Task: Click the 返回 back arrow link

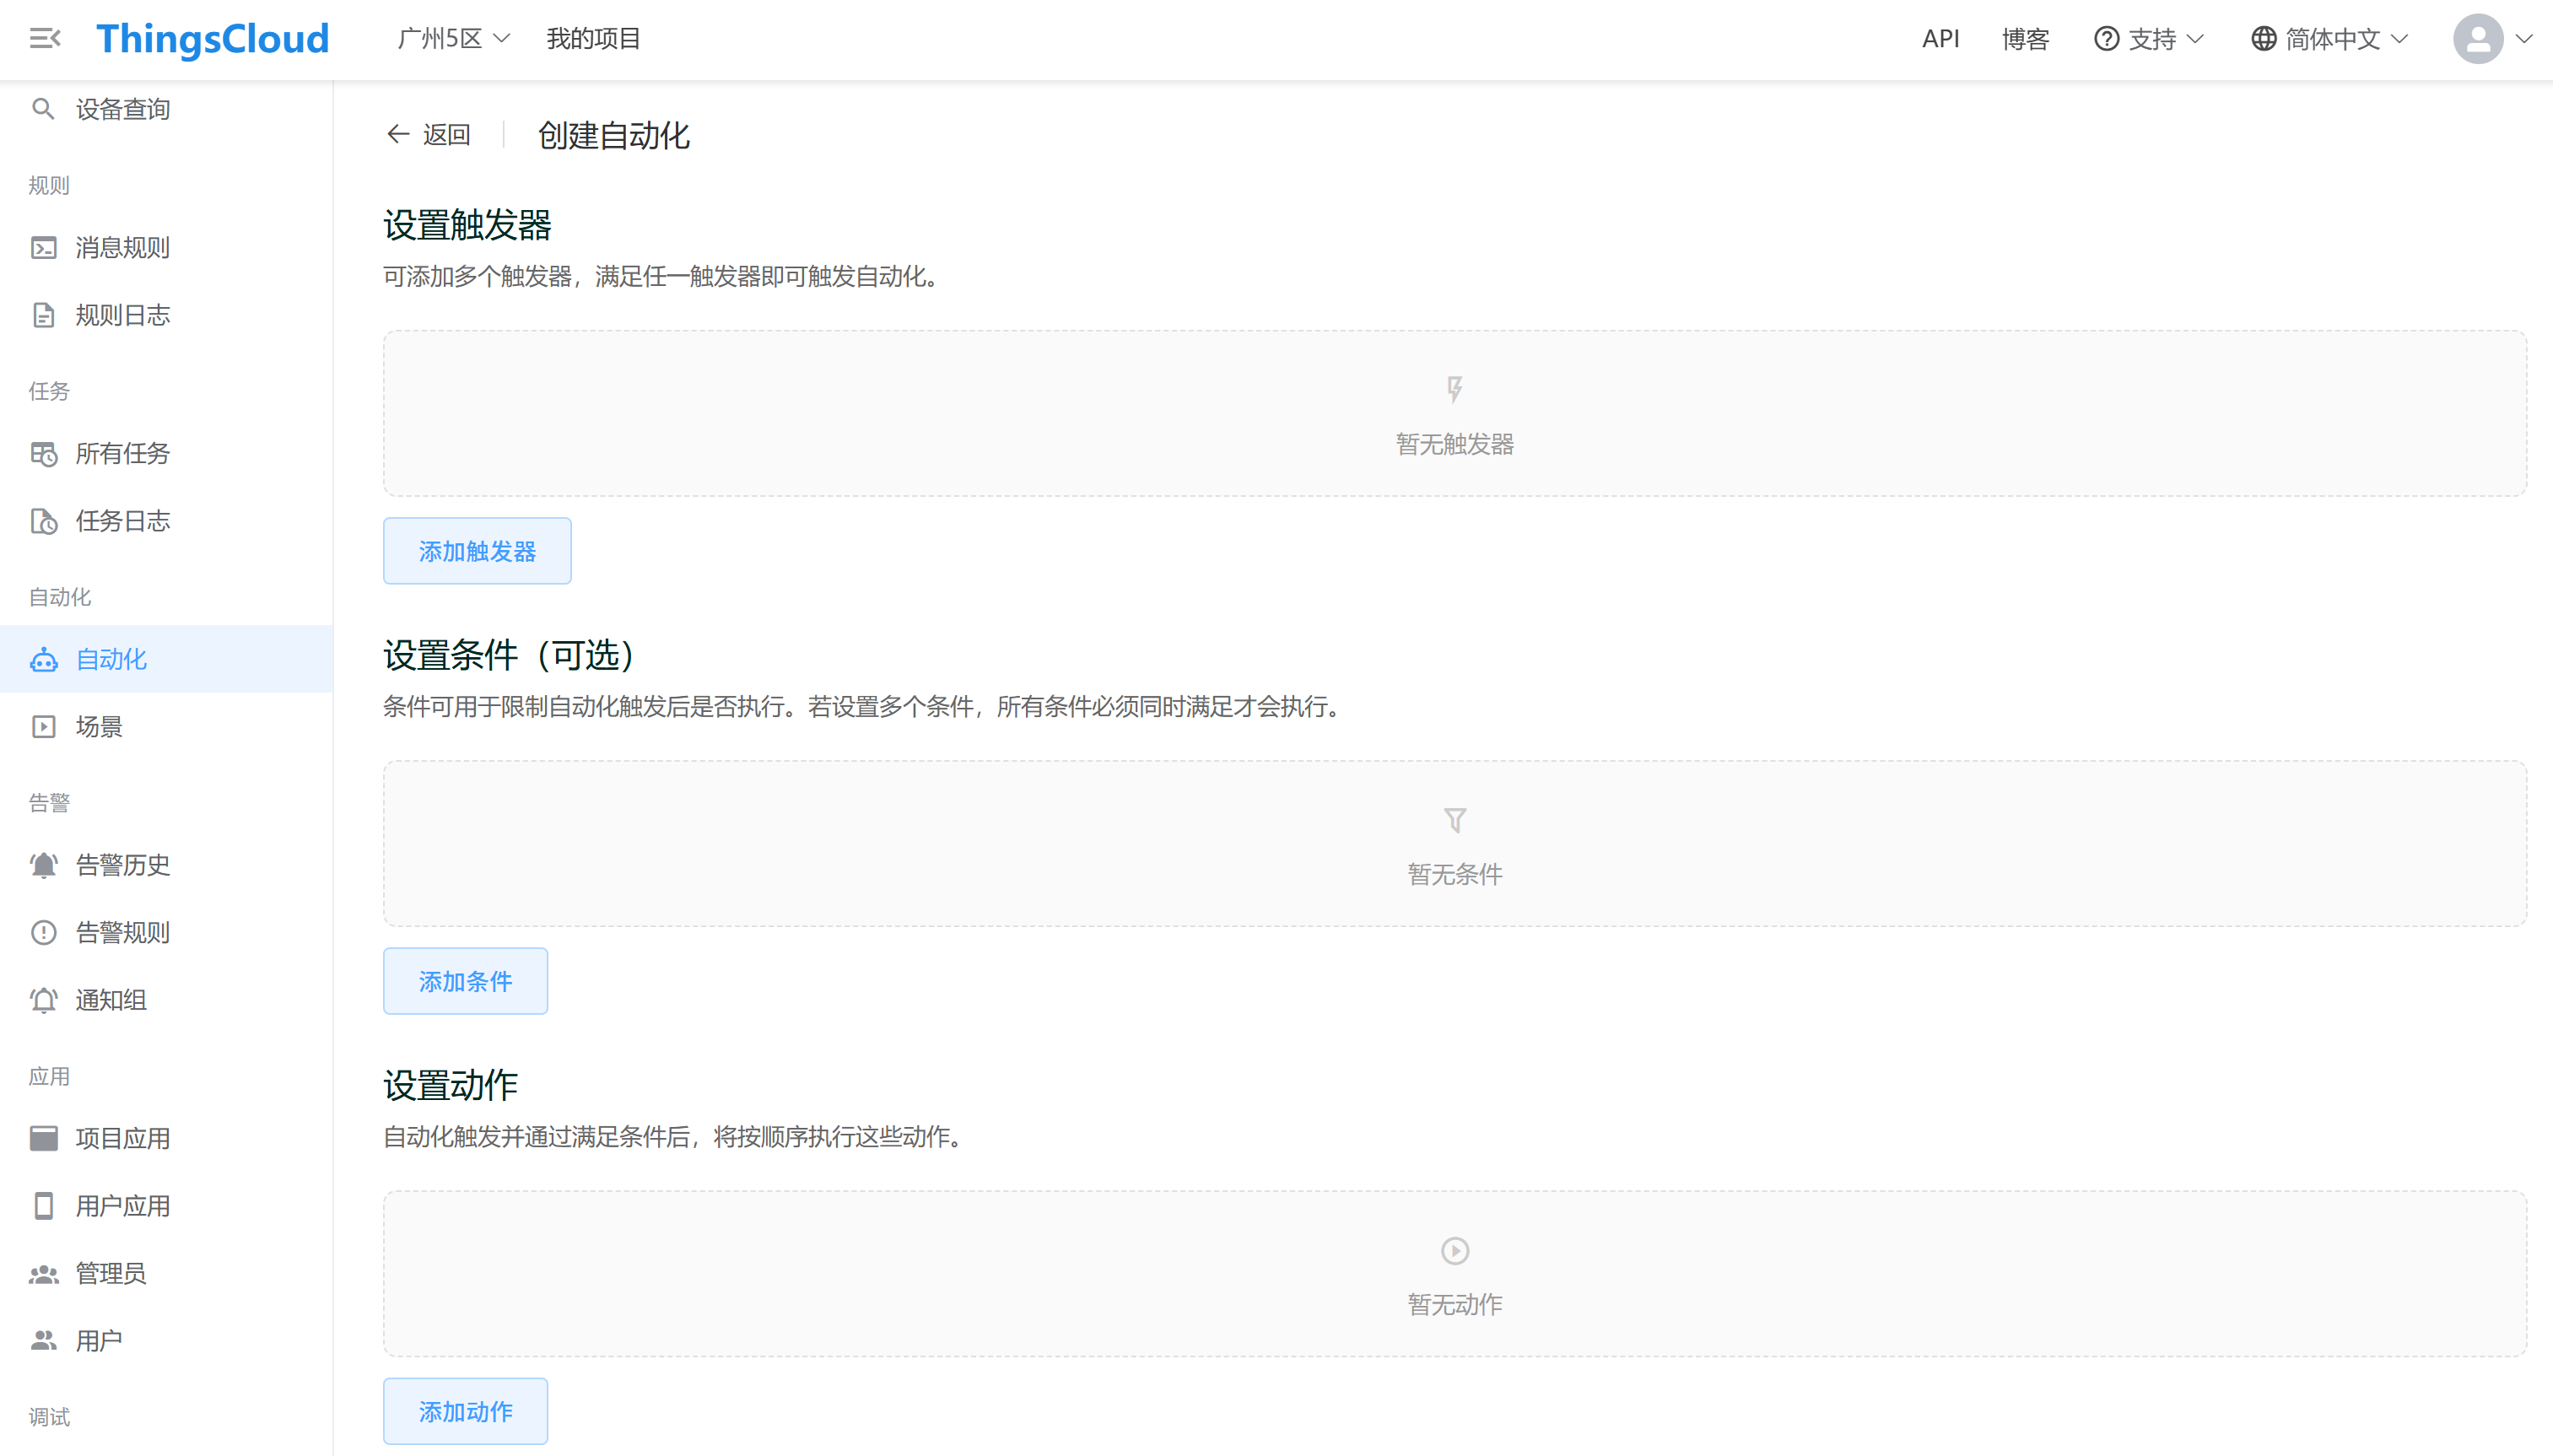Action: (429, 135)
